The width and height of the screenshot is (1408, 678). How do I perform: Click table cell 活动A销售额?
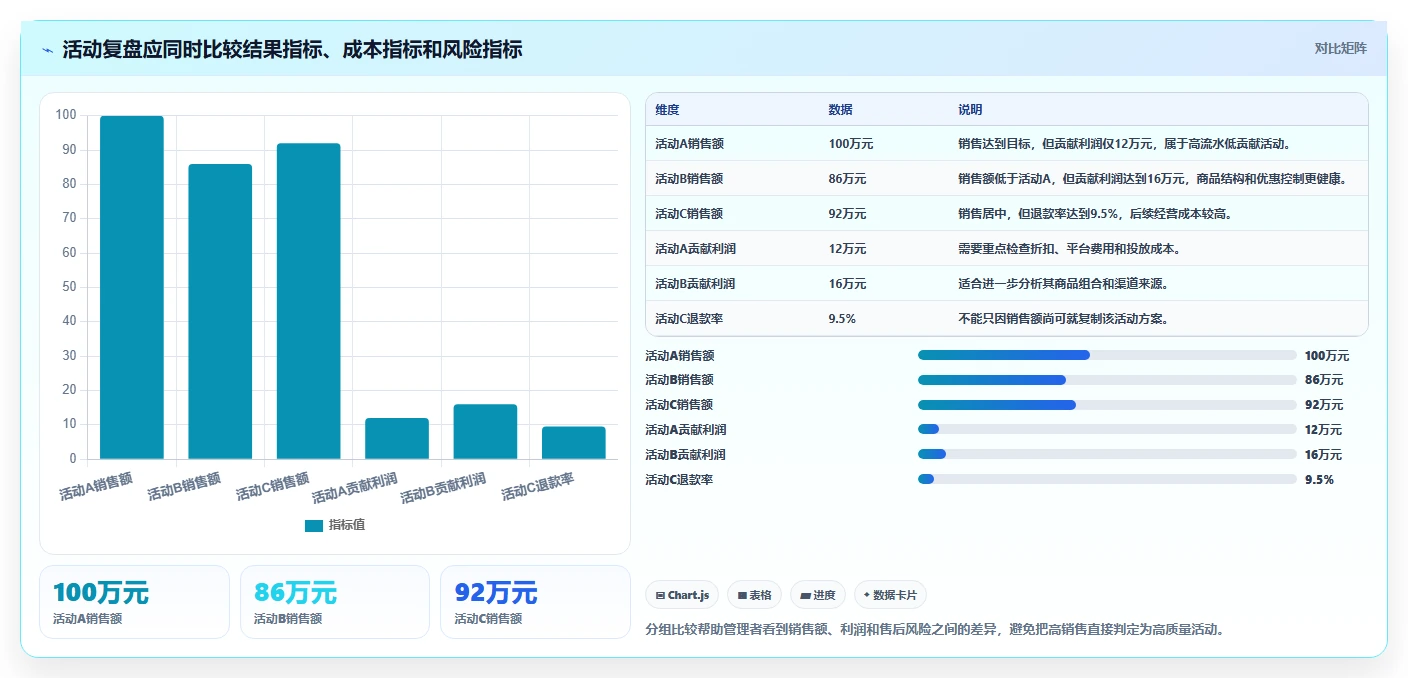[689, 144]
